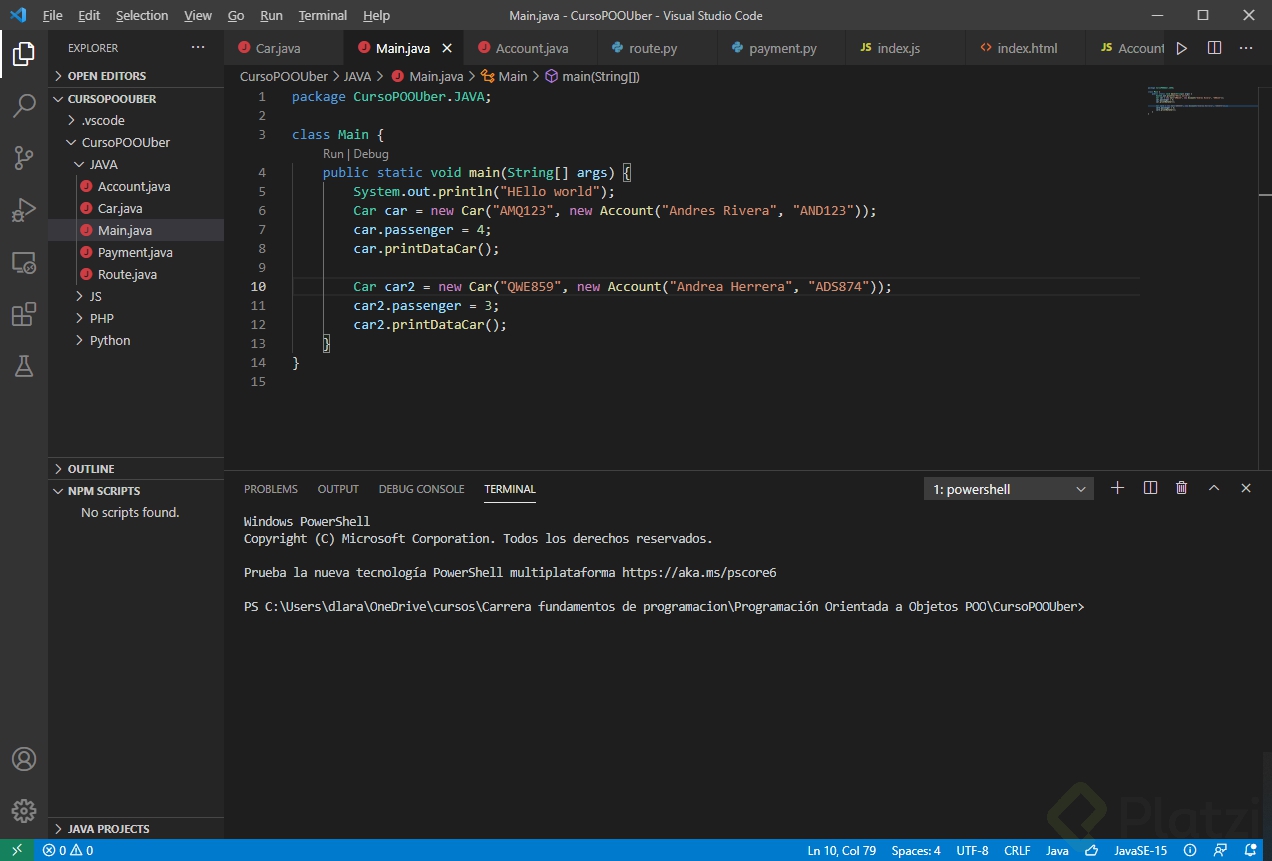Image resolution: width=1272 pixels, height=861 pixels.
Task: Open Account.java in the file tree
Action: 136,186
